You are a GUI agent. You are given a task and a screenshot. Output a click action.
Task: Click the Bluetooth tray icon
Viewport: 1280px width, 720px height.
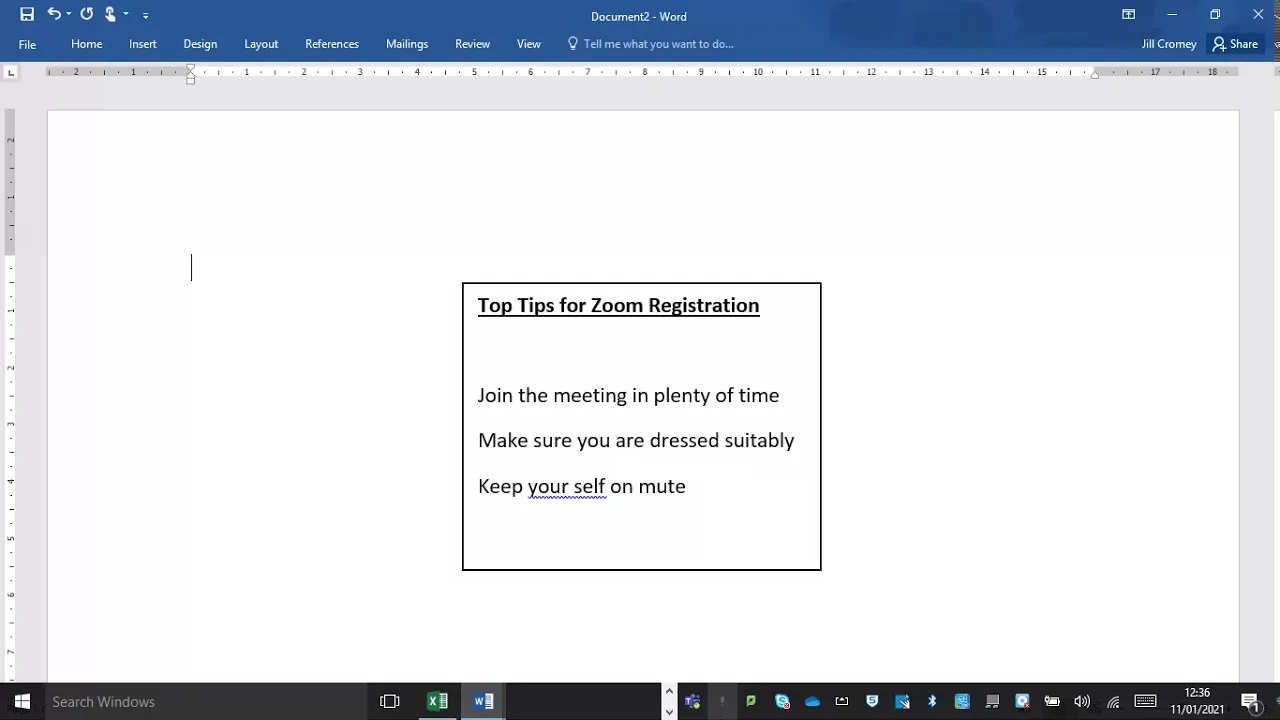pos(932,701)
